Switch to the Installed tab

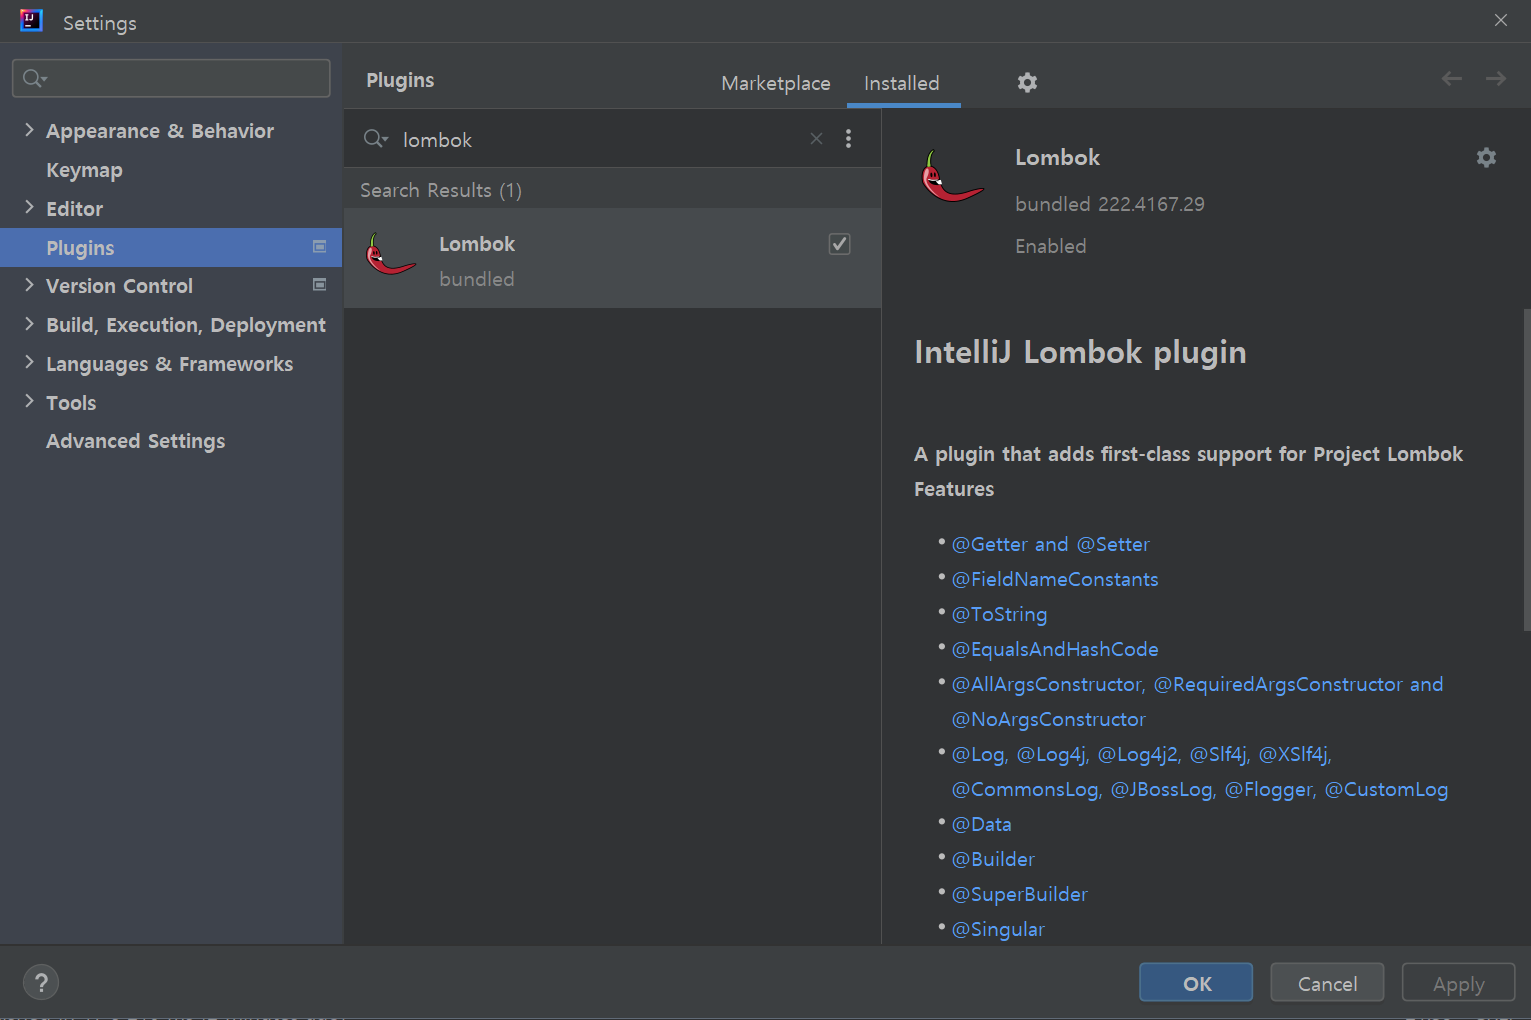tap(902, 83)
